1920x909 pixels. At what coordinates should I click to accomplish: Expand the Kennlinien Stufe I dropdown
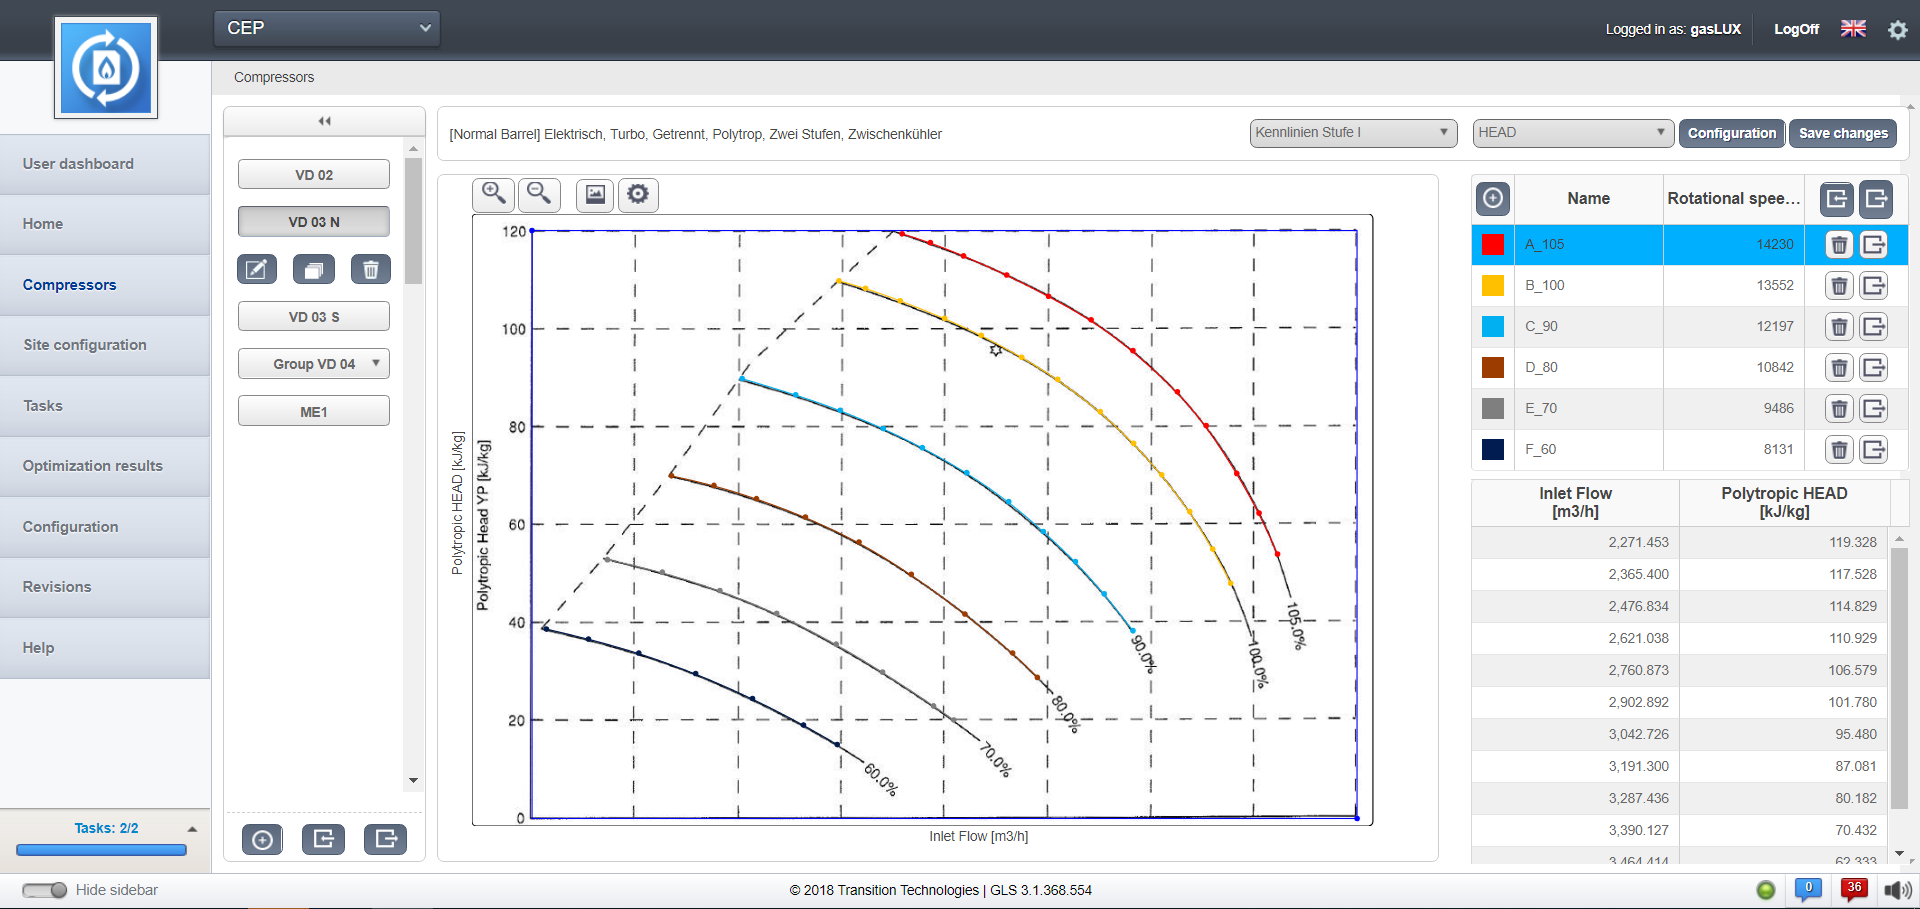click(x=1353, y=133)
